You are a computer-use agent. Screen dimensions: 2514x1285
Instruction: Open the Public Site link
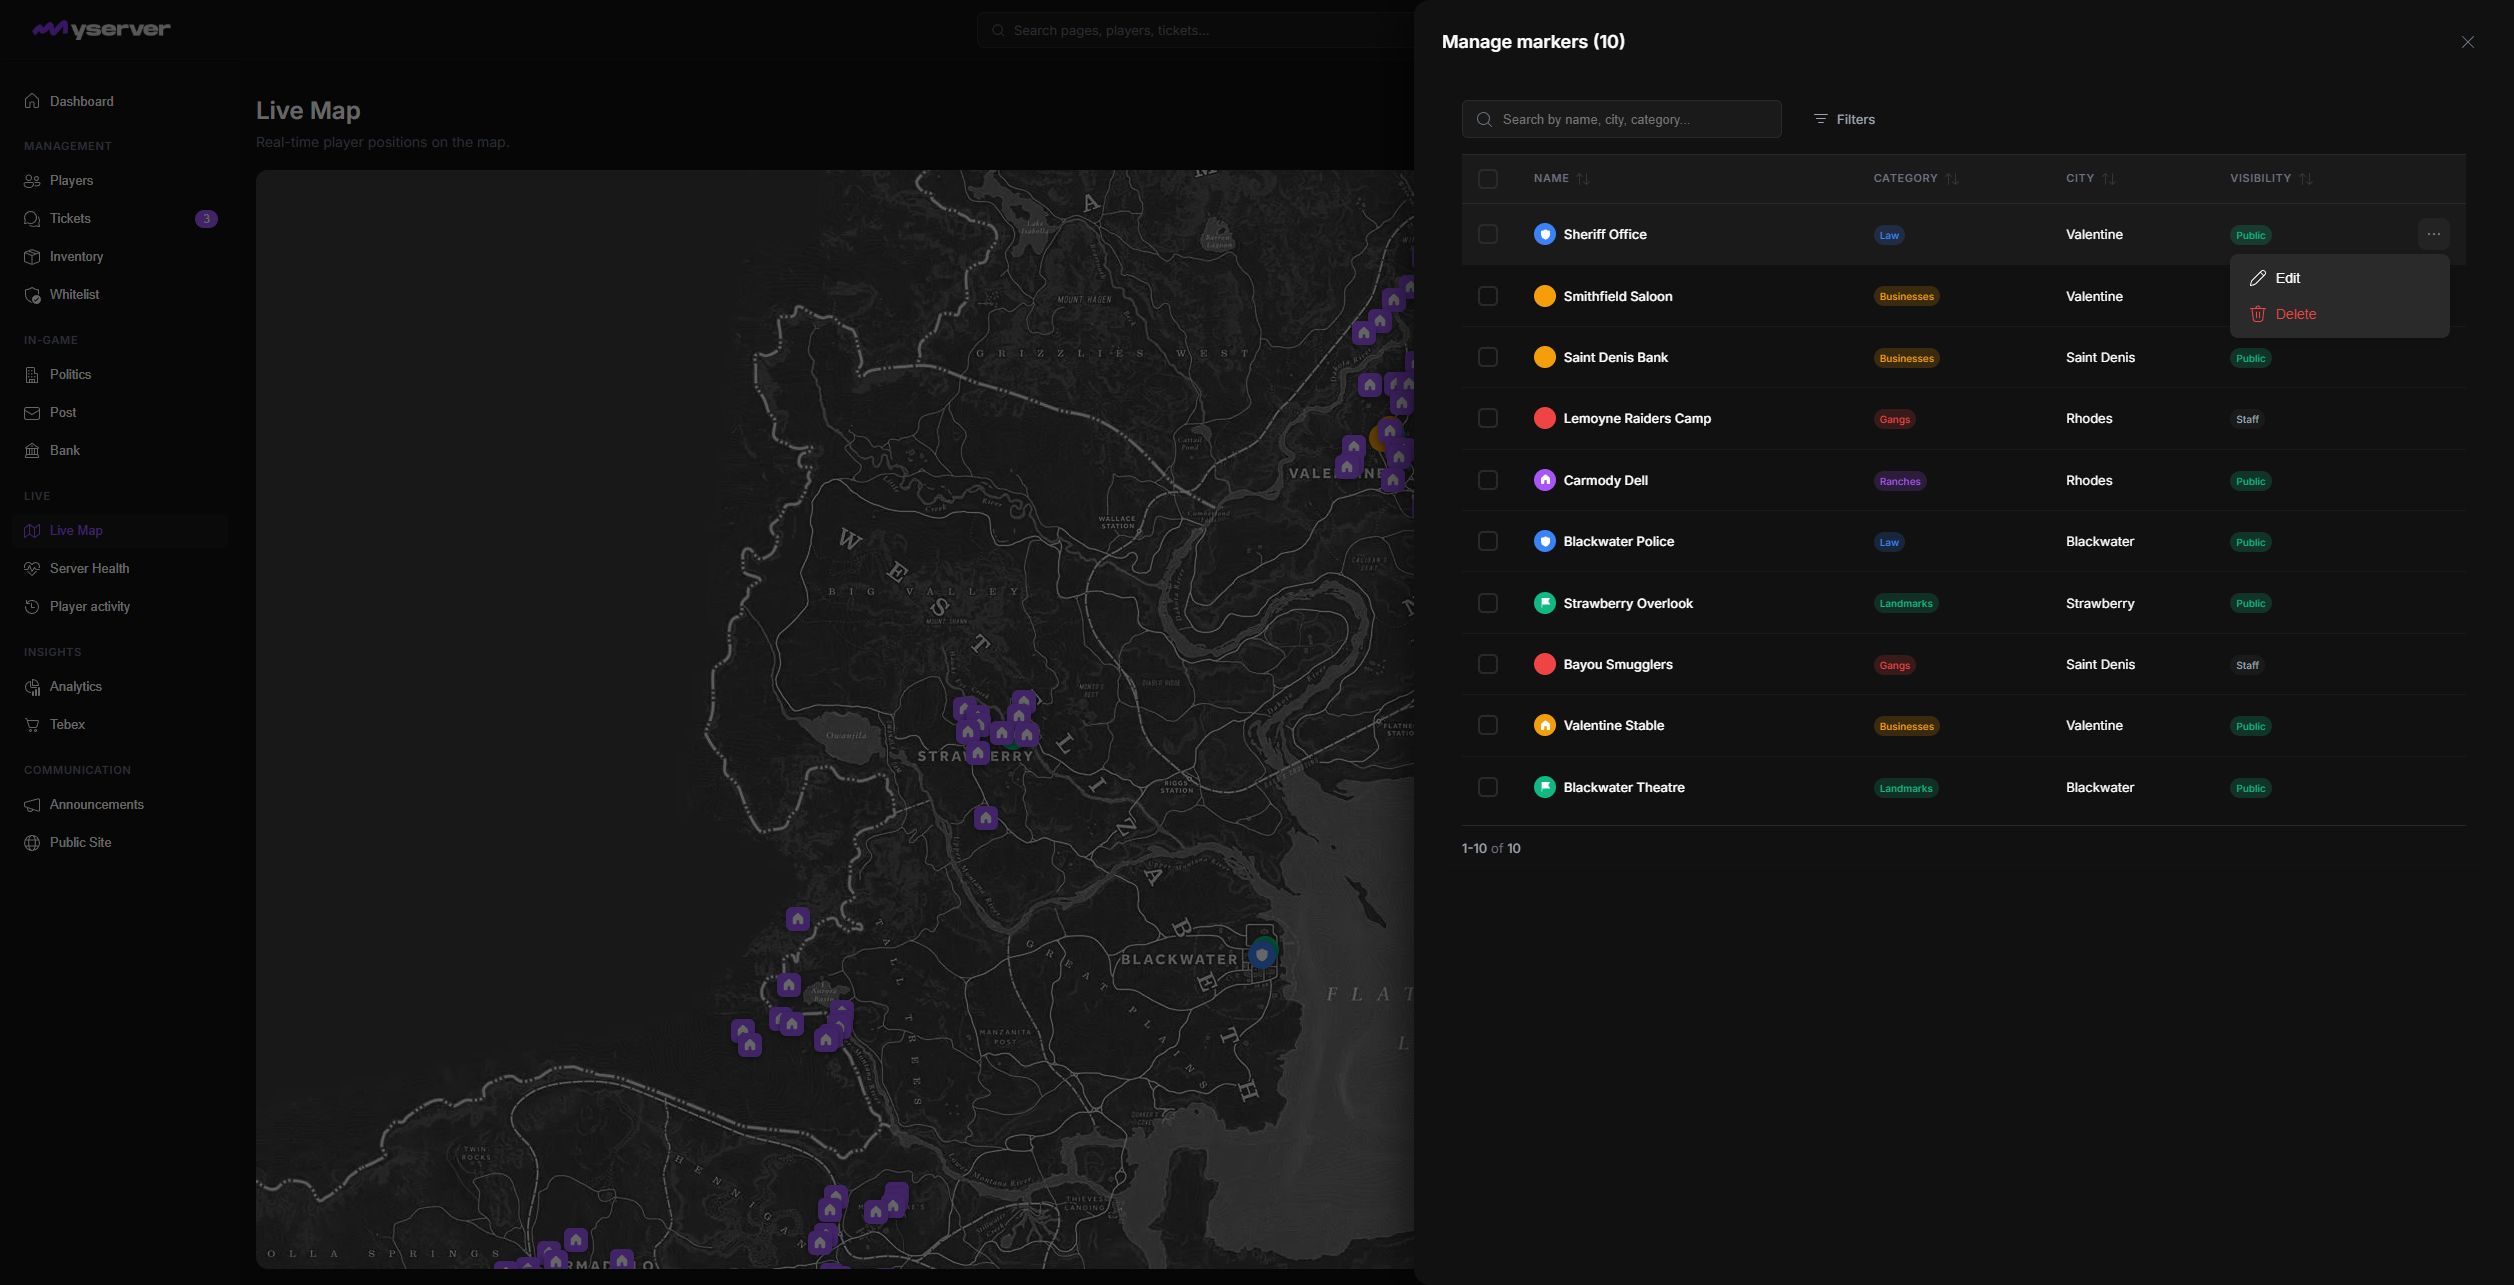click(x=120, y=842)
